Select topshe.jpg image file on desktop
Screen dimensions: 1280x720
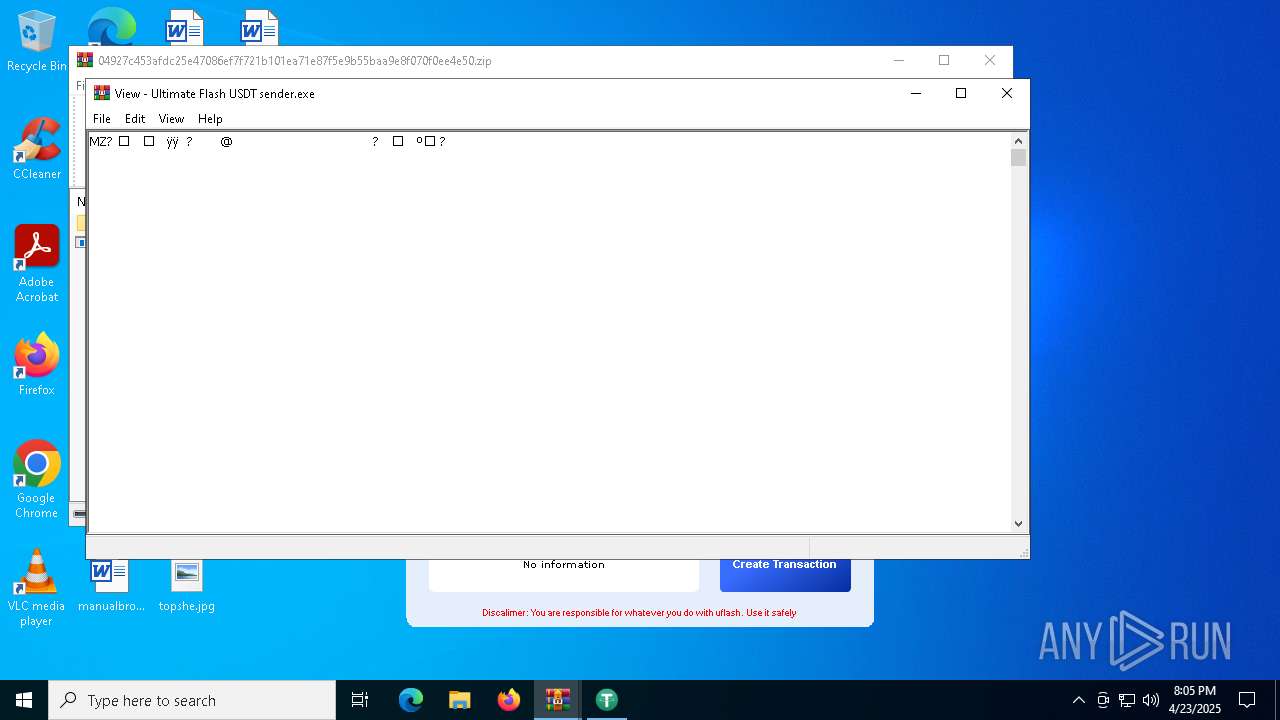click(x=187, y=586)
